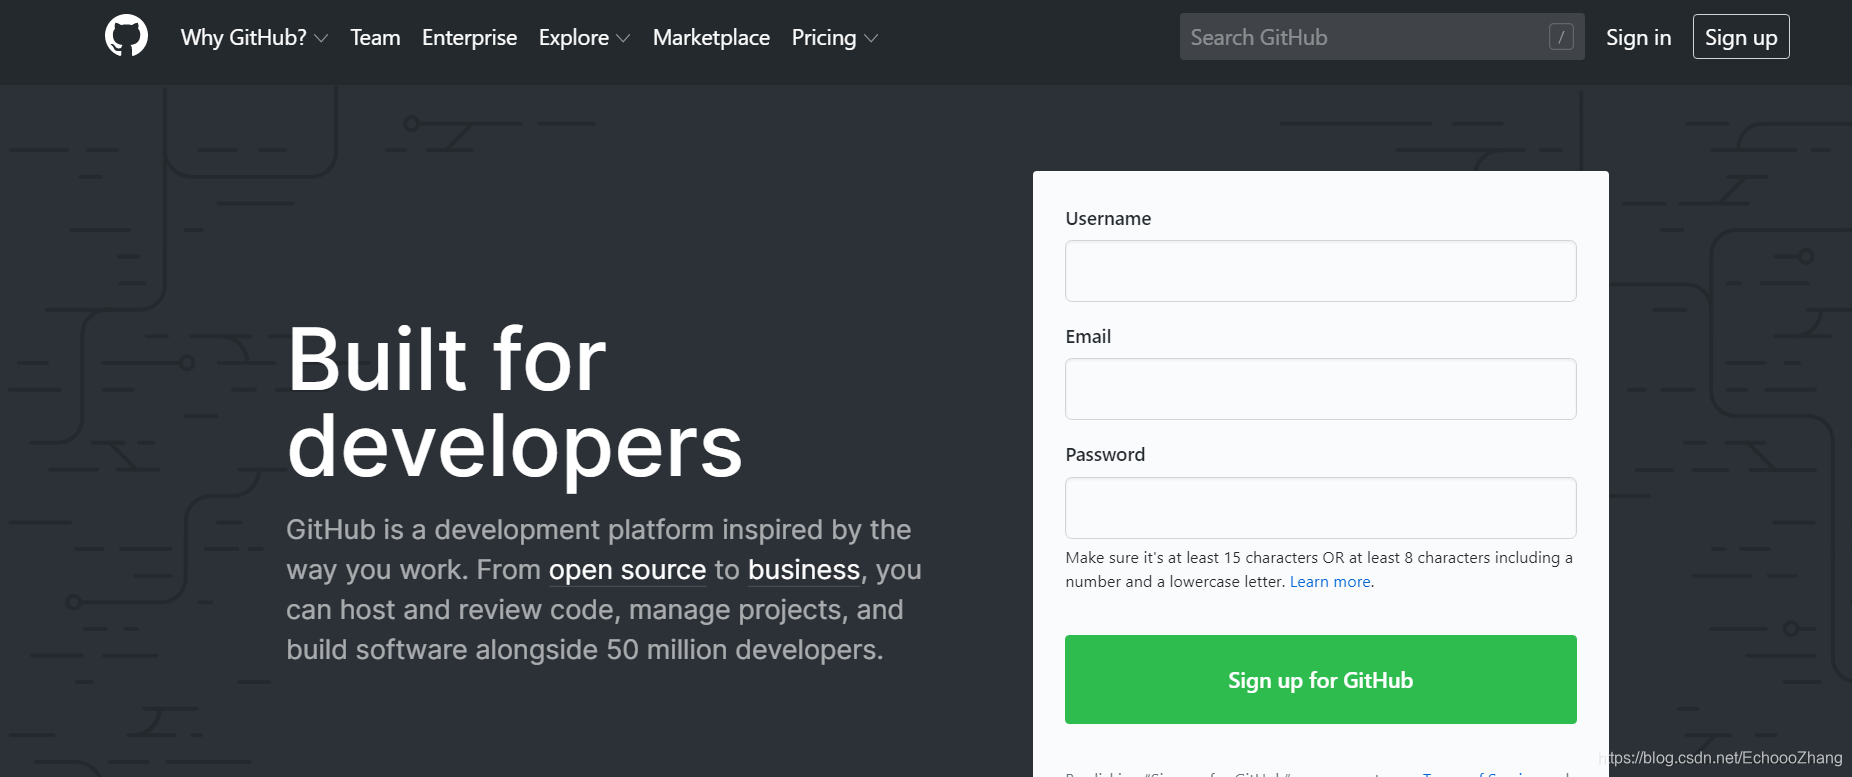Expand the Why GitHub? dropdown menu
Image resolution: width=1852 pixels, height=777 pixels.
tap(254, 37)
